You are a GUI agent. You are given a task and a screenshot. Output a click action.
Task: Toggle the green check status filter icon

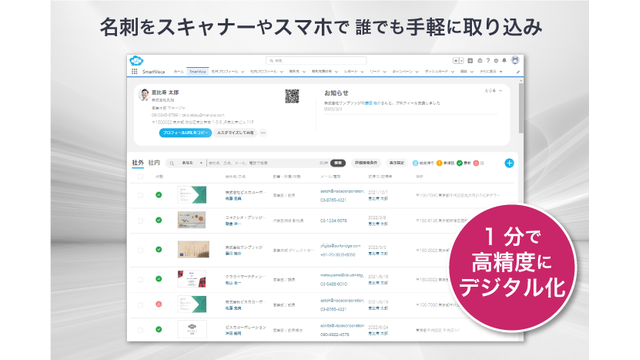coord(460,163)
